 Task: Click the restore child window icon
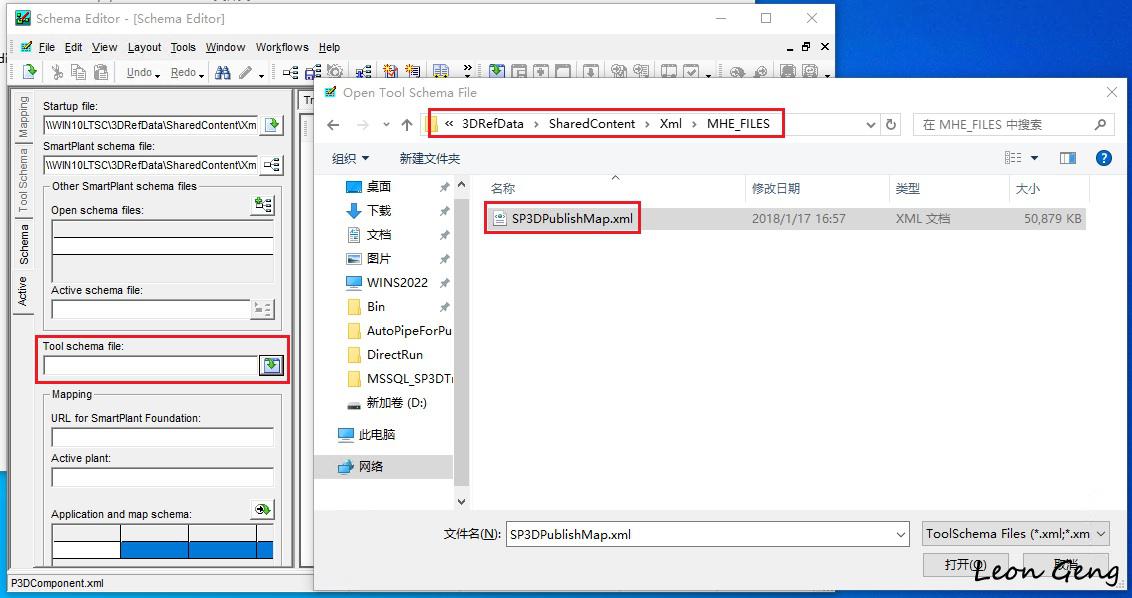(806, 46)
